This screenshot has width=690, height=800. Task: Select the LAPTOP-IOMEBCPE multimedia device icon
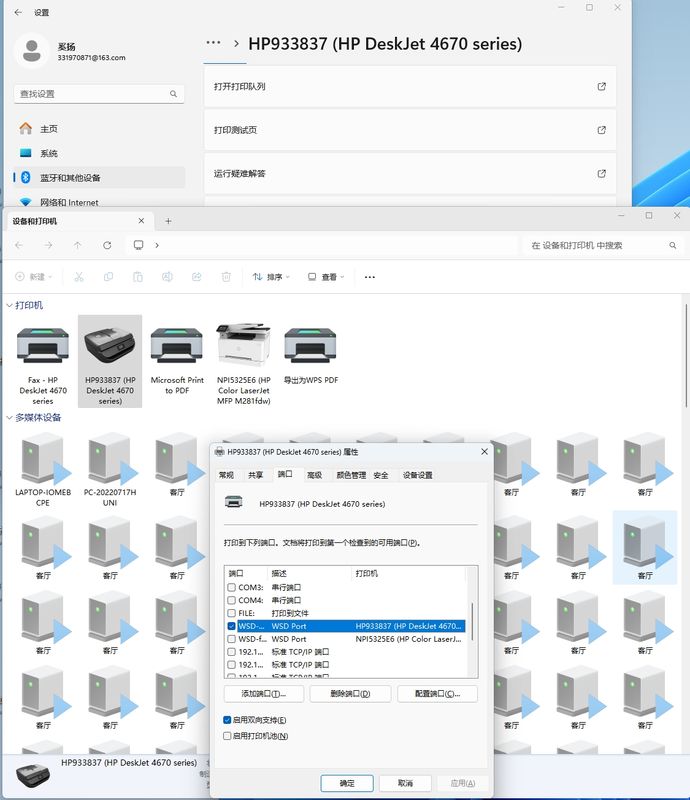(x=42, y=459)
